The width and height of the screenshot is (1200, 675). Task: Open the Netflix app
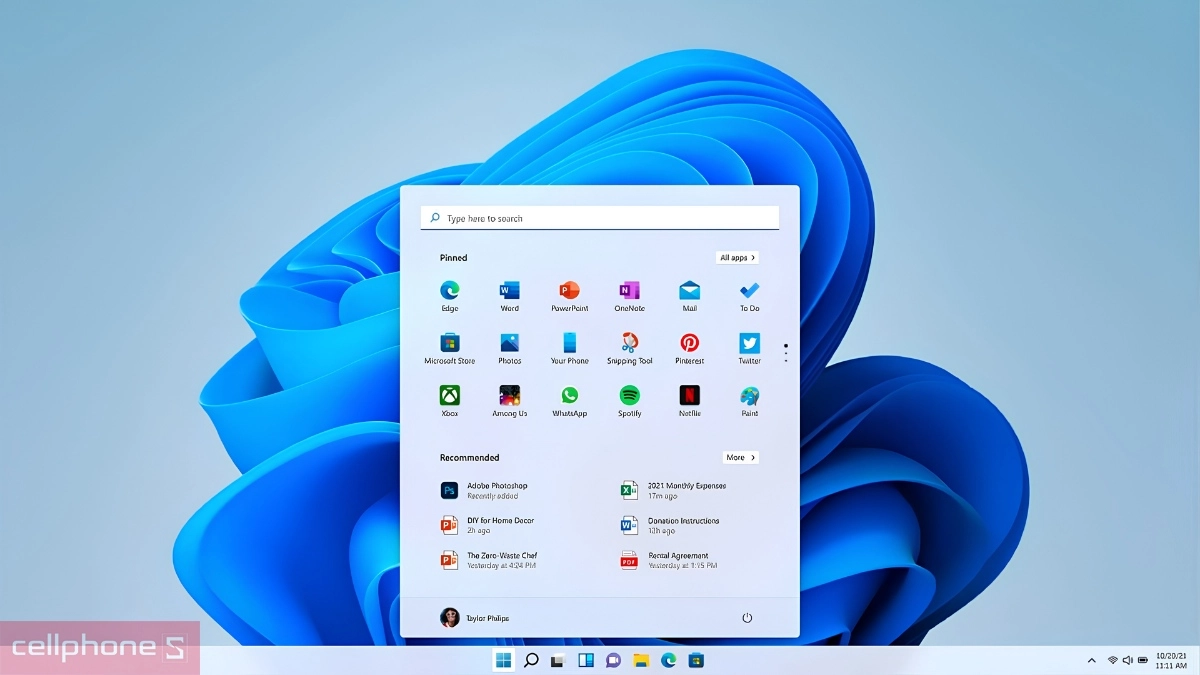pos(690,400)
